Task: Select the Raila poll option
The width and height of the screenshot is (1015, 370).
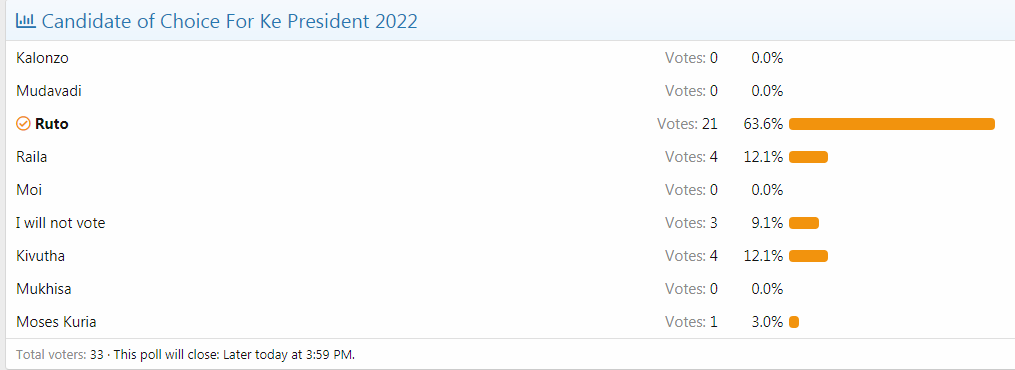Action: pyautogui.click(x=32, y=157)
